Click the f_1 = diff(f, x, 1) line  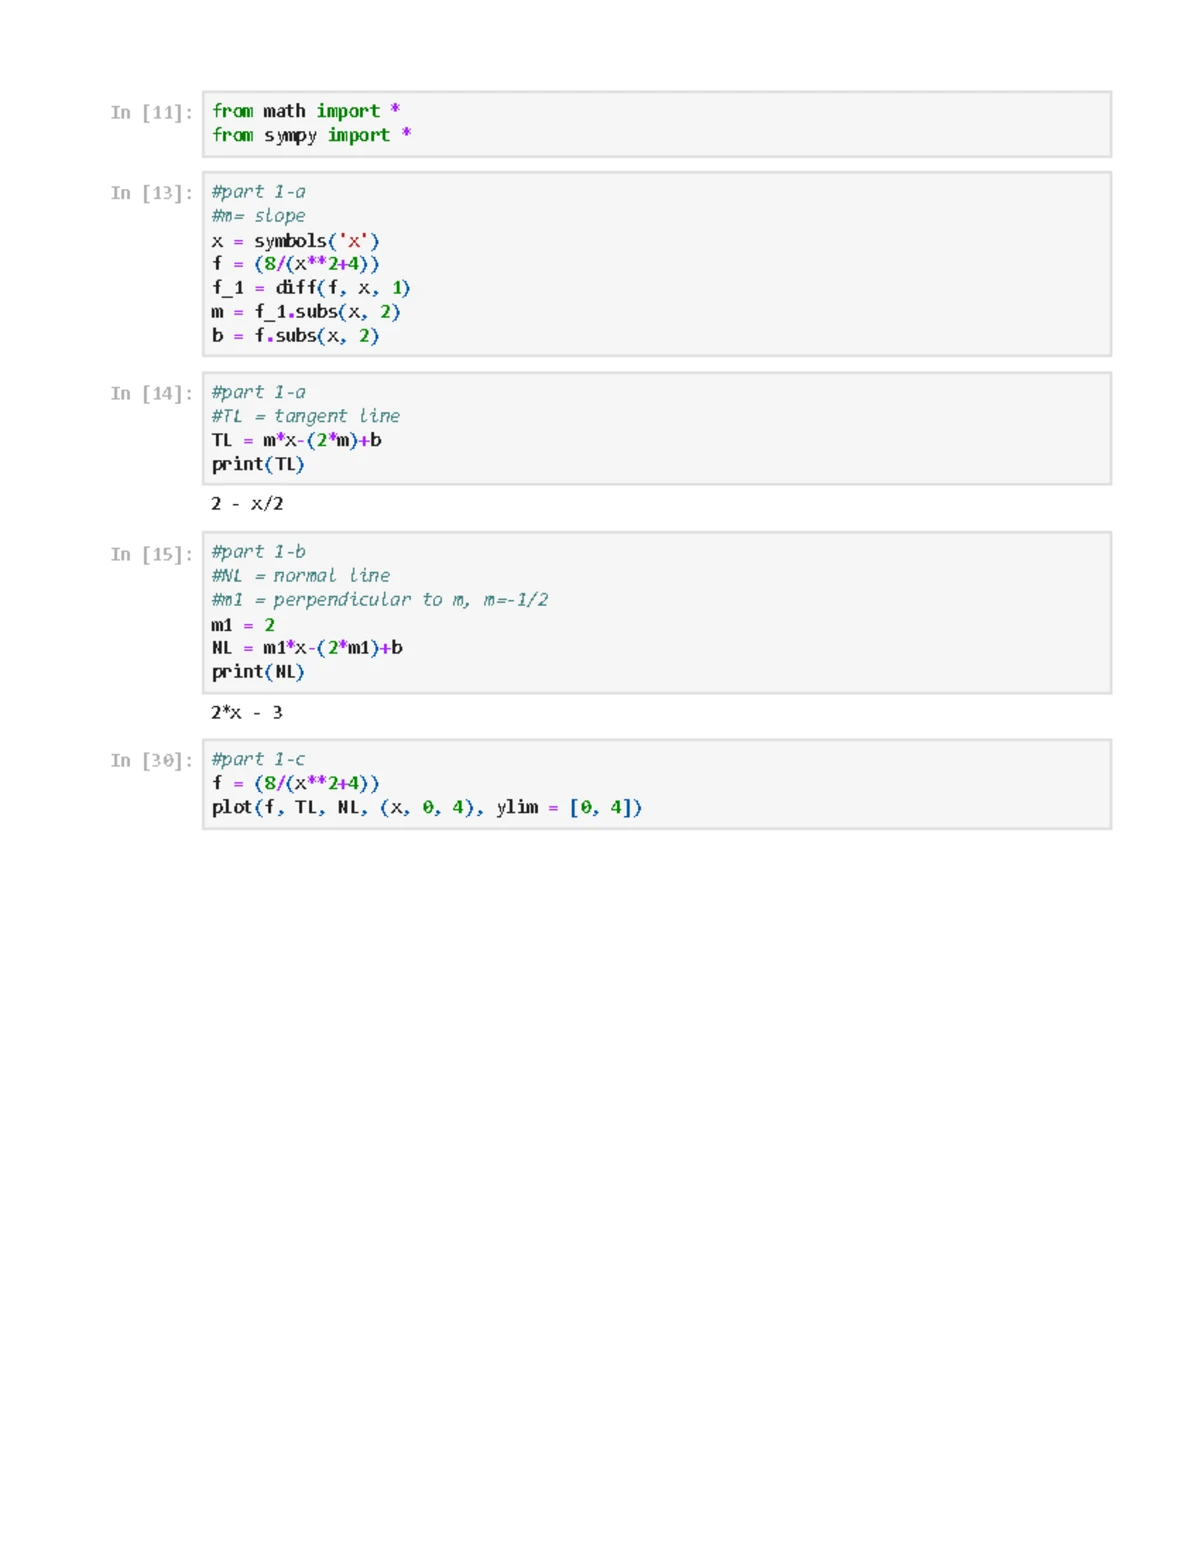[x=310, y=288]
